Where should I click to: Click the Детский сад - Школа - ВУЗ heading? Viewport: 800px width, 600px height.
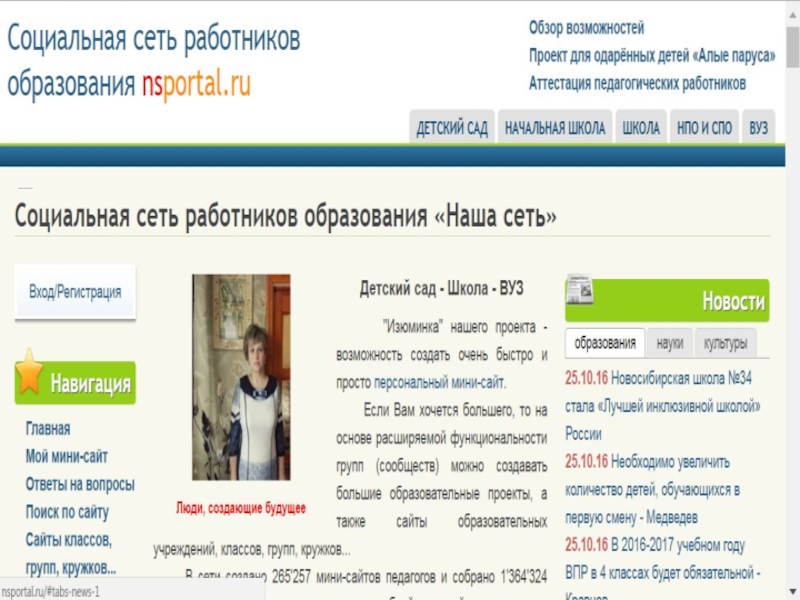tap(441, 289)
